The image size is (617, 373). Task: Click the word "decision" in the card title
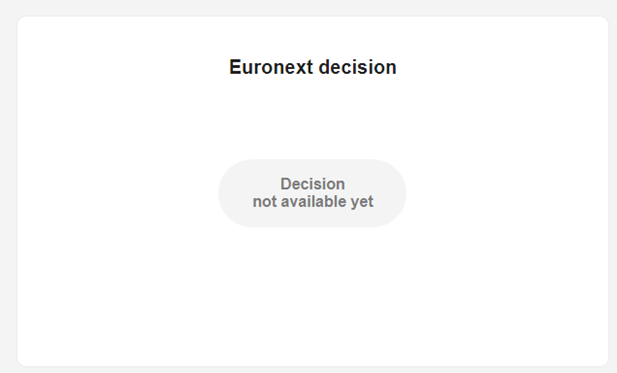click(358, 67)
